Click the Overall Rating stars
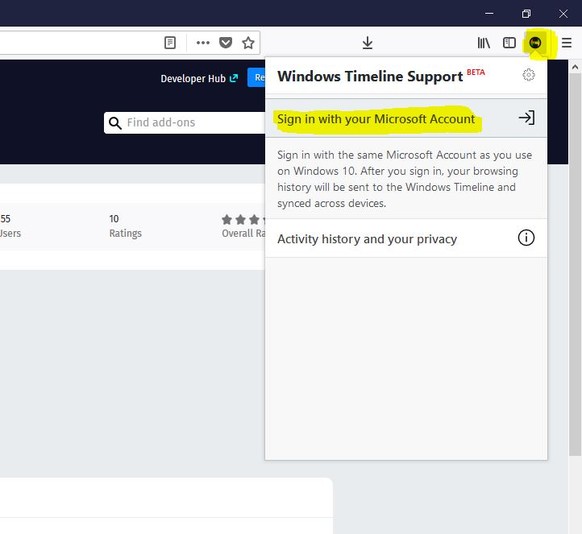The height and width of the screenshot is (534, 582). pos(243,220)
